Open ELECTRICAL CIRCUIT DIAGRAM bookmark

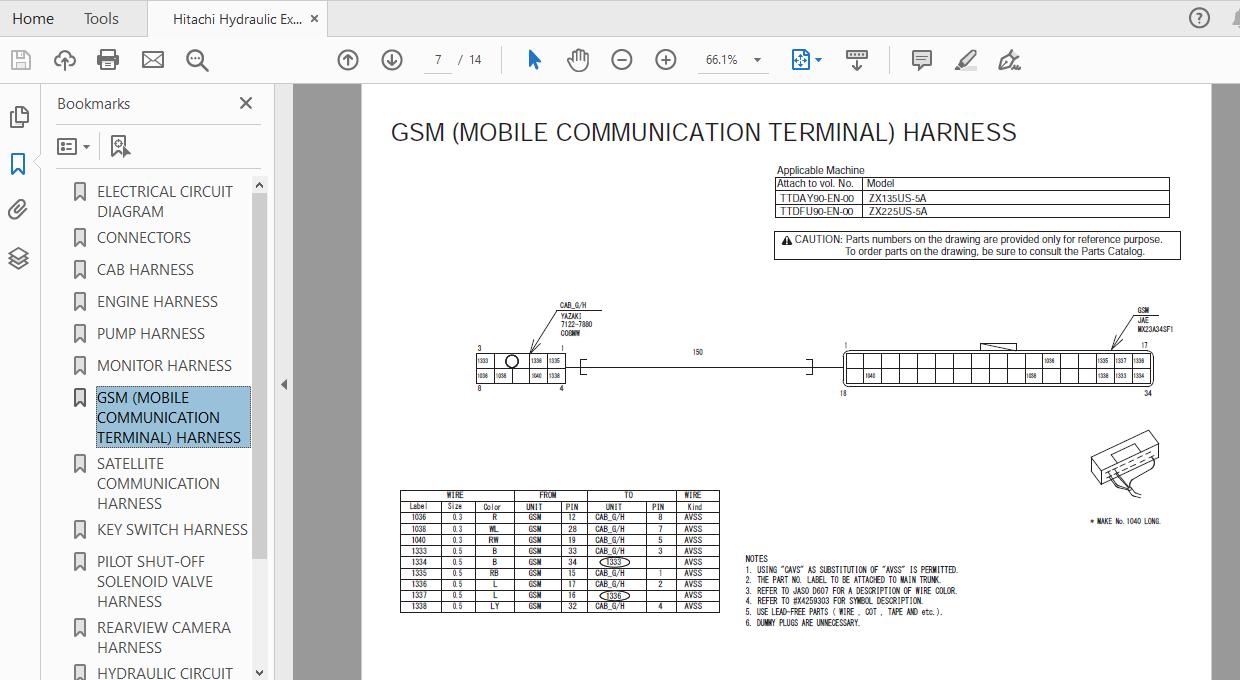coord(165,201)
